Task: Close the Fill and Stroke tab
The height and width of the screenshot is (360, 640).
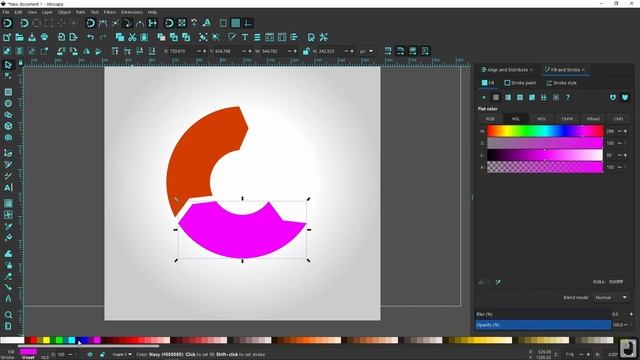Action: [x=583, y=70]
